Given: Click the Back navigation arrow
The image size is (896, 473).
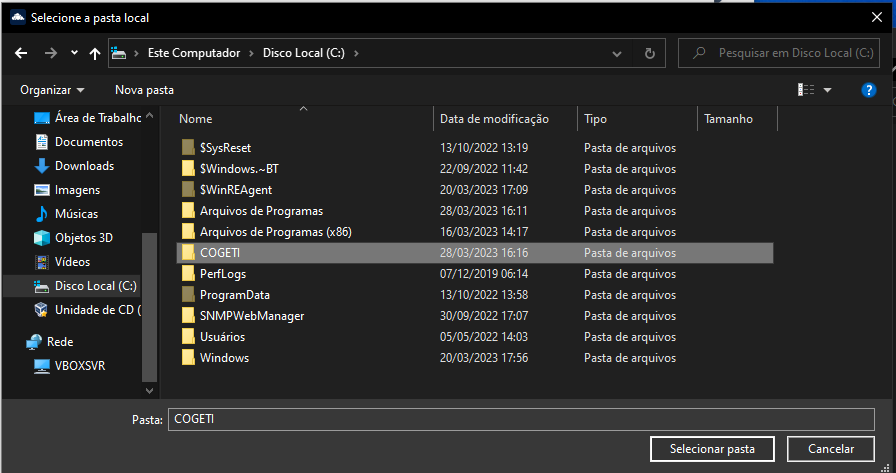Looking at the screenshot, I should (21, 53).
